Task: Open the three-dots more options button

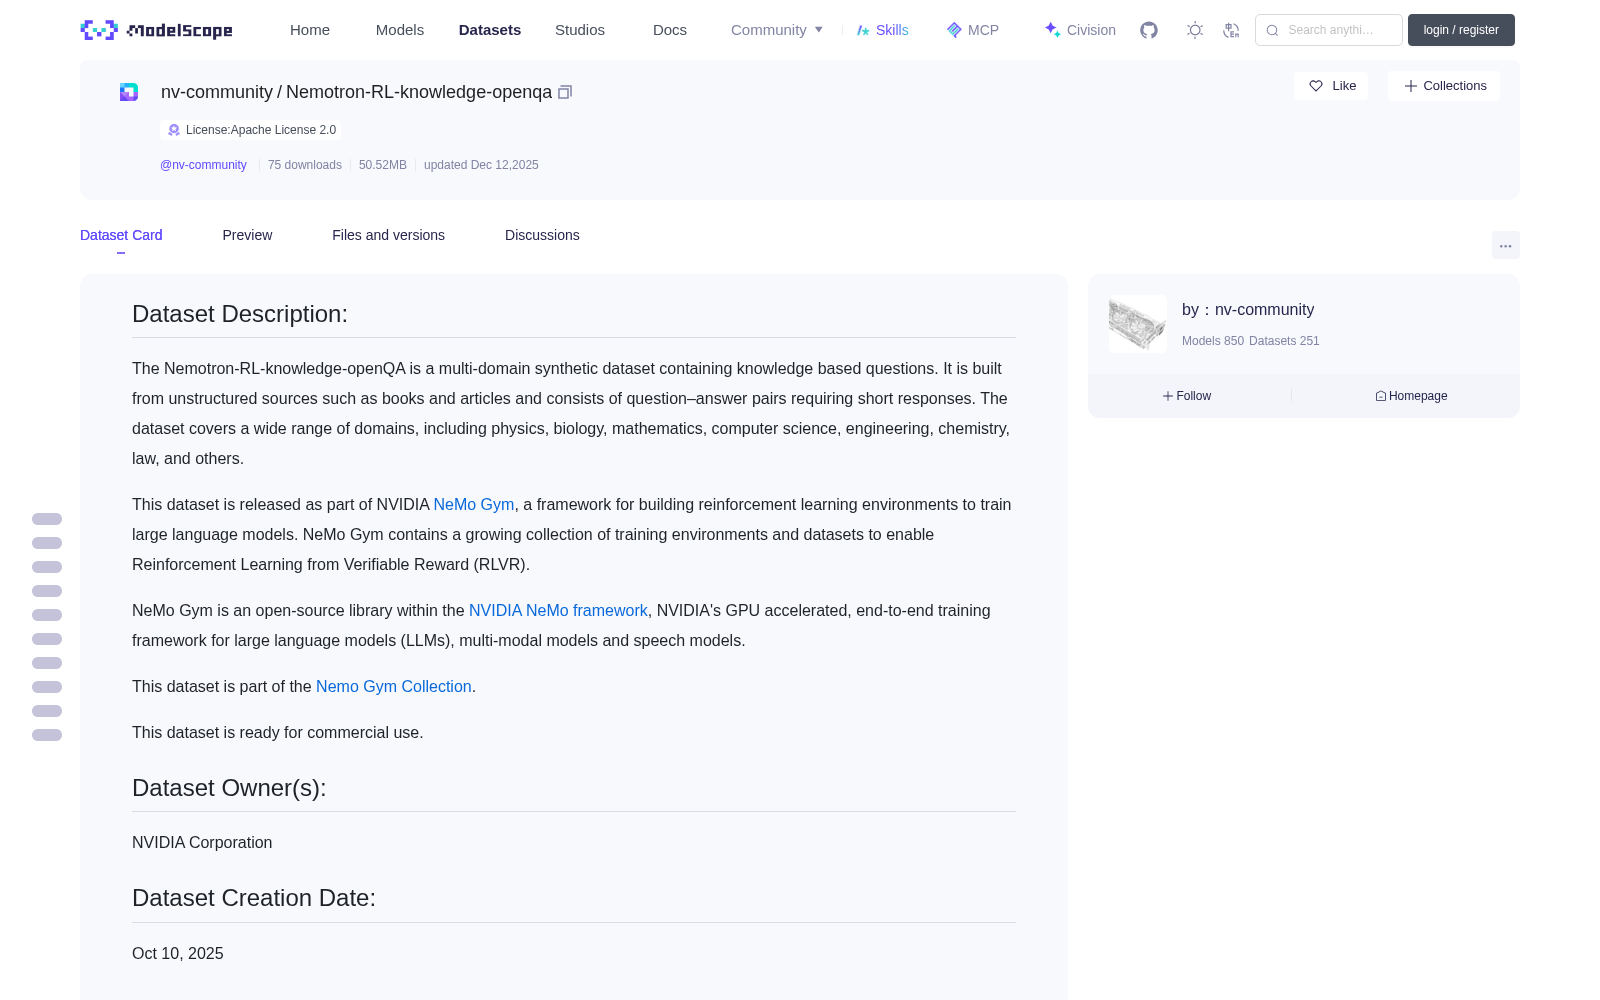Action: click(x=1505, y=245)
